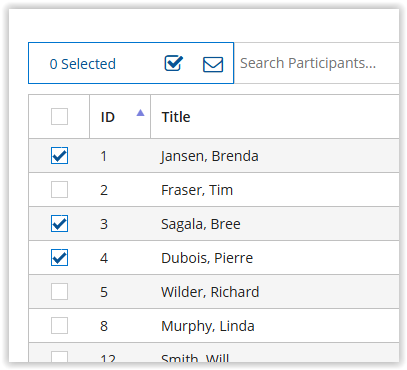
Task: Click the 0 Selected label
Action: pyautogui.click(x=83, y=64)
